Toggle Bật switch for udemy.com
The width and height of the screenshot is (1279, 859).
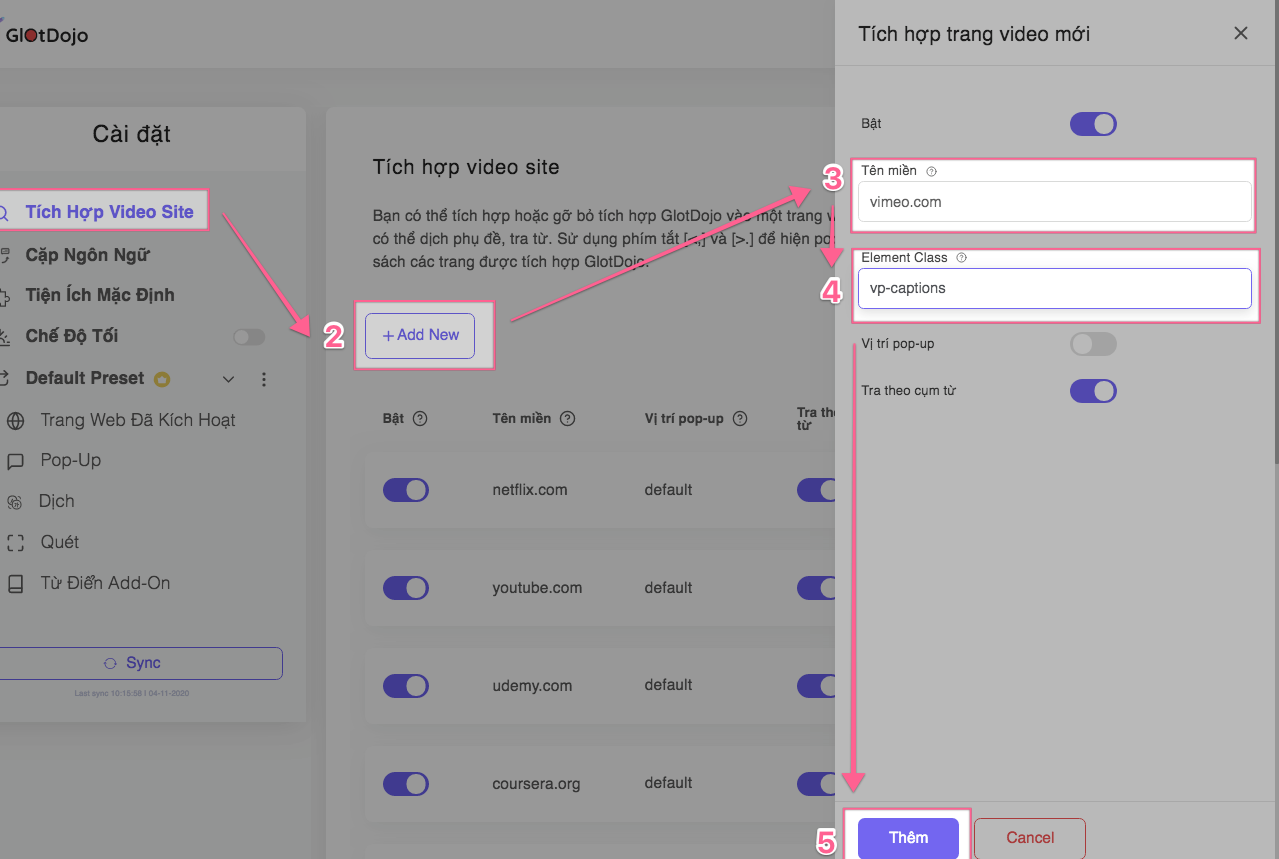[406, 686]
